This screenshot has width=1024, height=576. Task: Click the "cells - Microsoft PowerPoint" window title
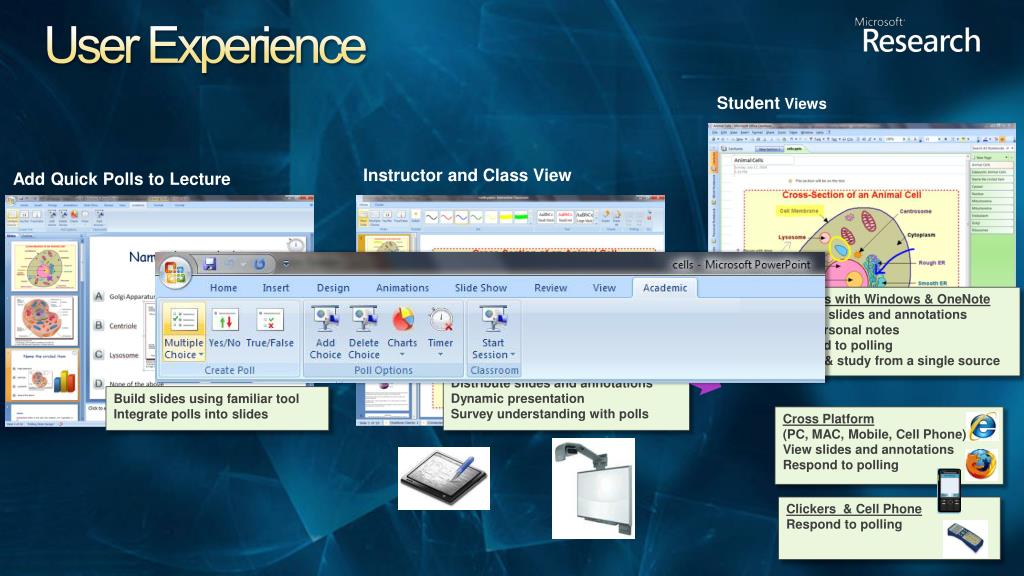(741, 264)
